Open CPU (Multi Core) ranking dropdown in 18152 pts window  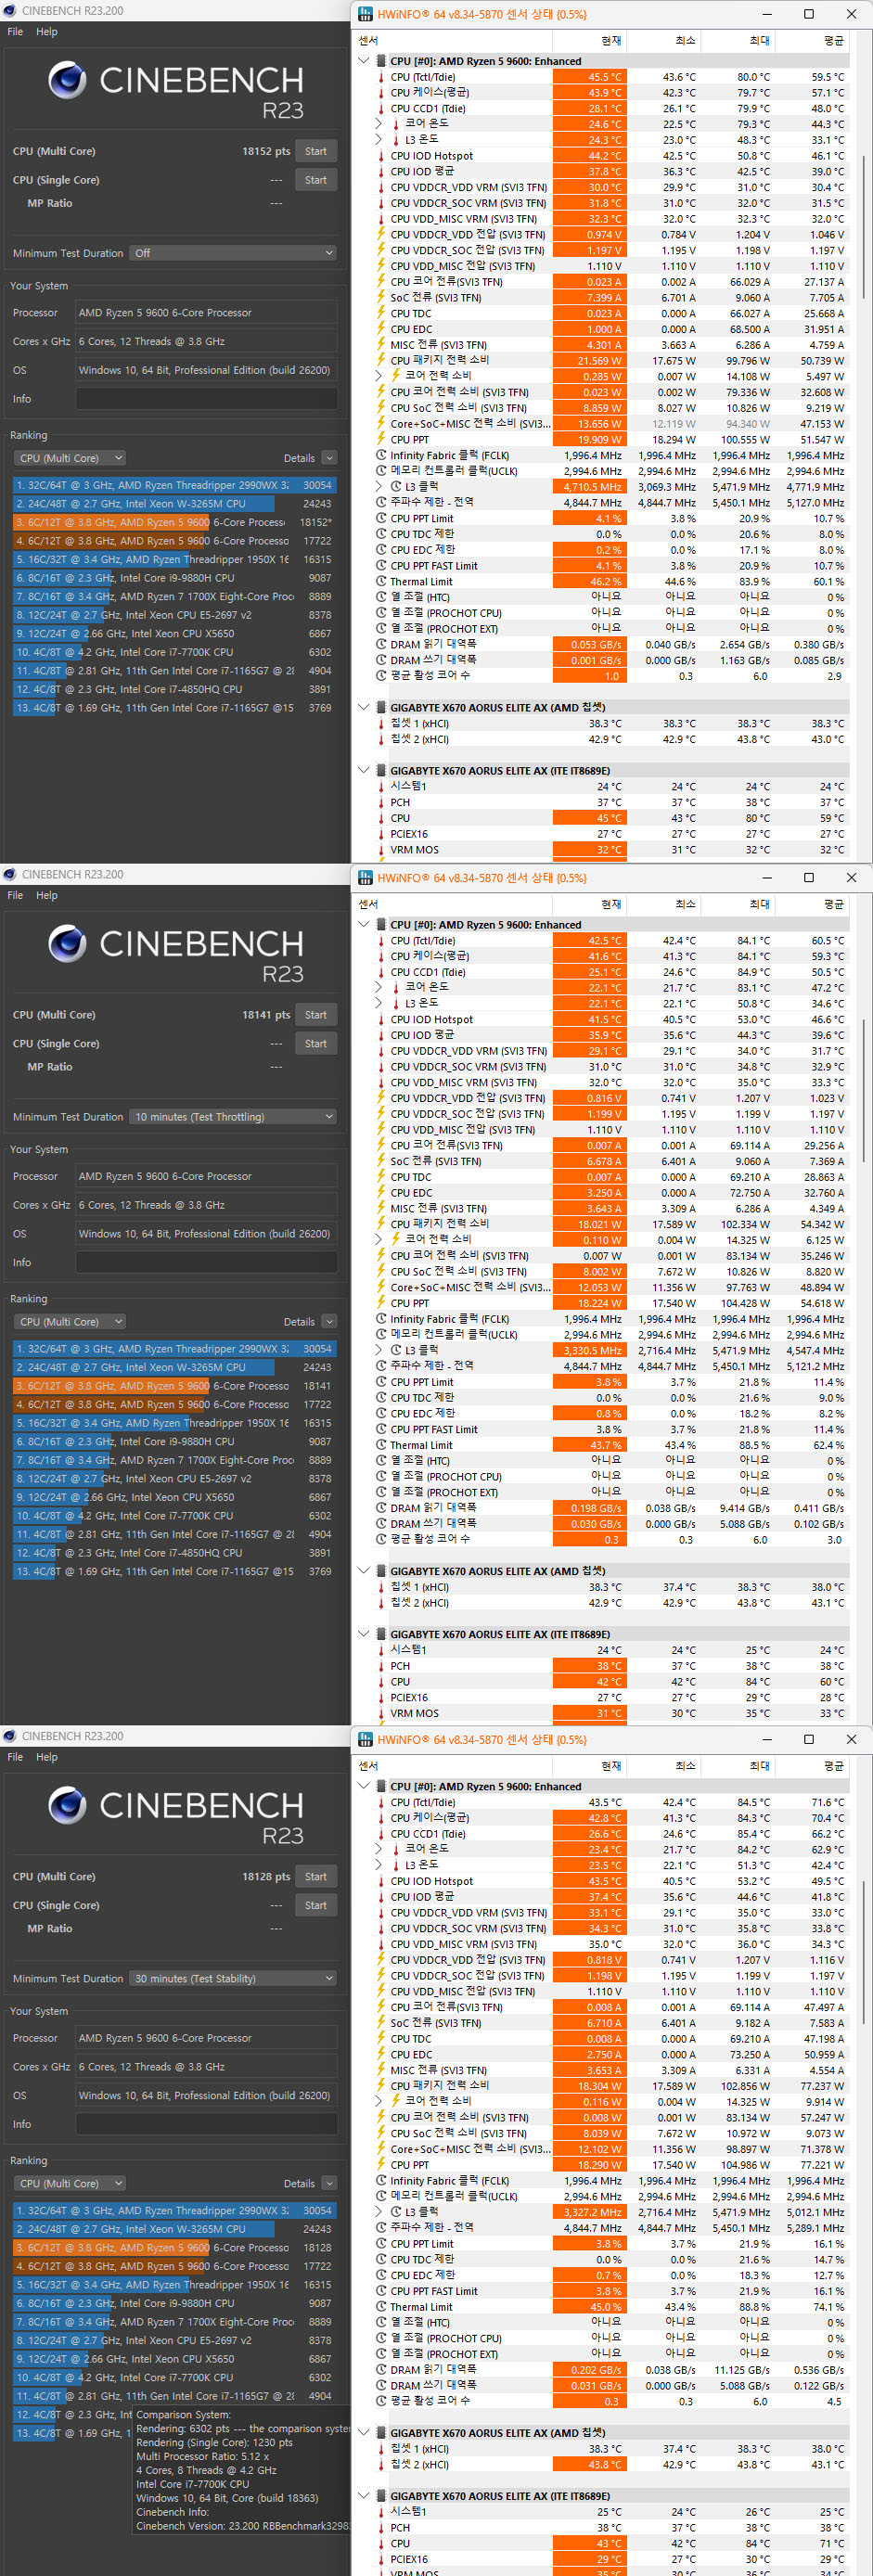pos(69,458)
